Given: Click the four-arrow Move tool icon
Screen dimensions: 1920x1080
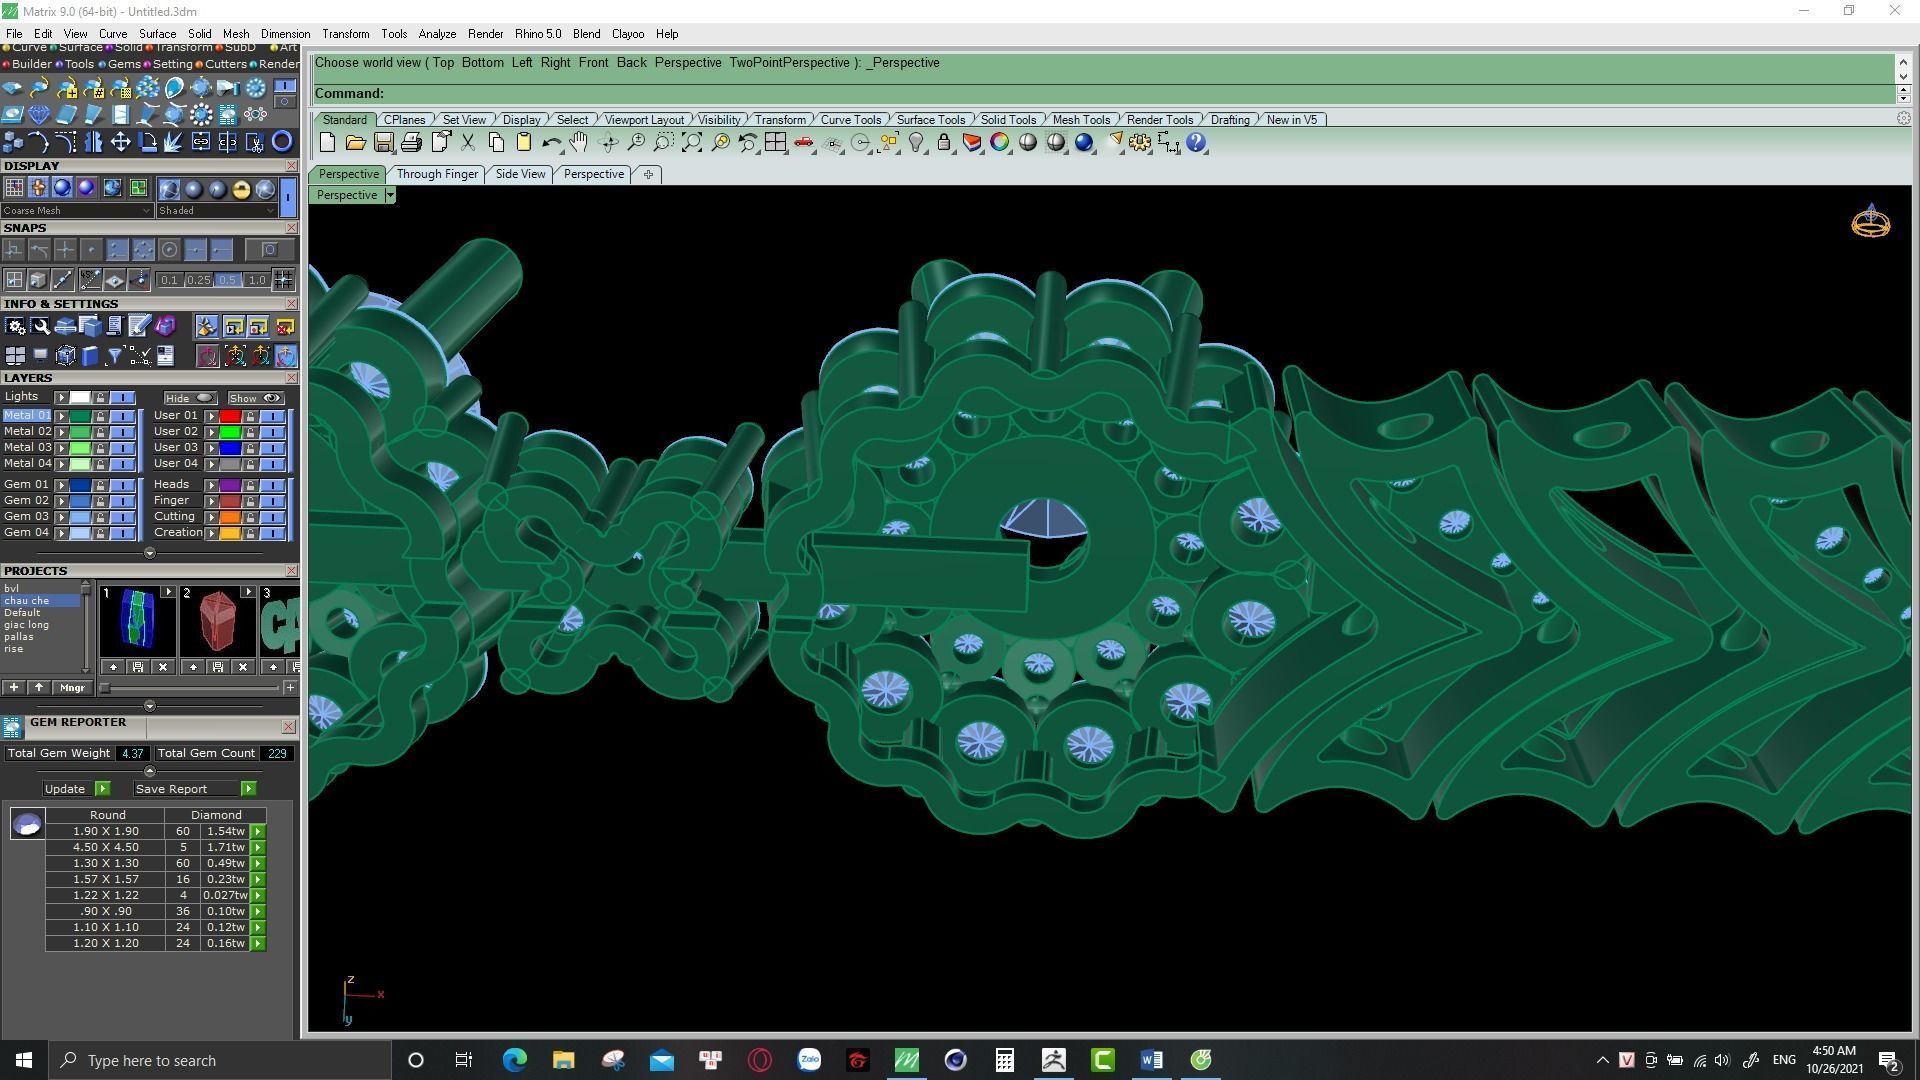Looking at the screenshot, I should click(x=120, y=142).
